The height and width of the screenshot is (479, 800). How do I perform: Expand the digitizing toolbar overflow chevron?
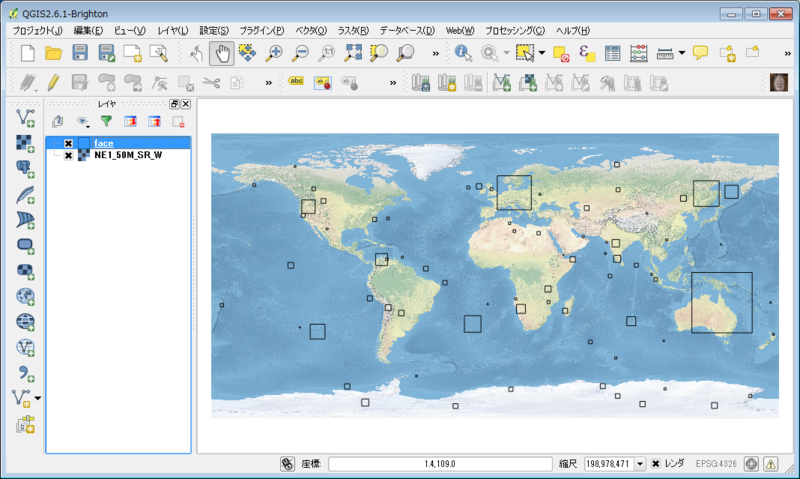point(268,83)
